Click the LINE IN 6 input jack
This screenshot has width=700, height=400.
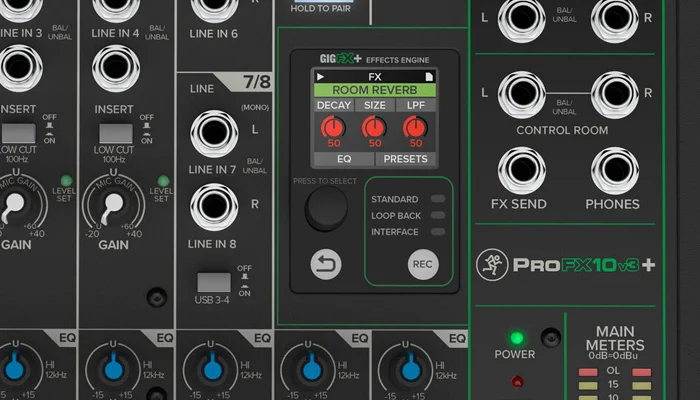[214, 9]
